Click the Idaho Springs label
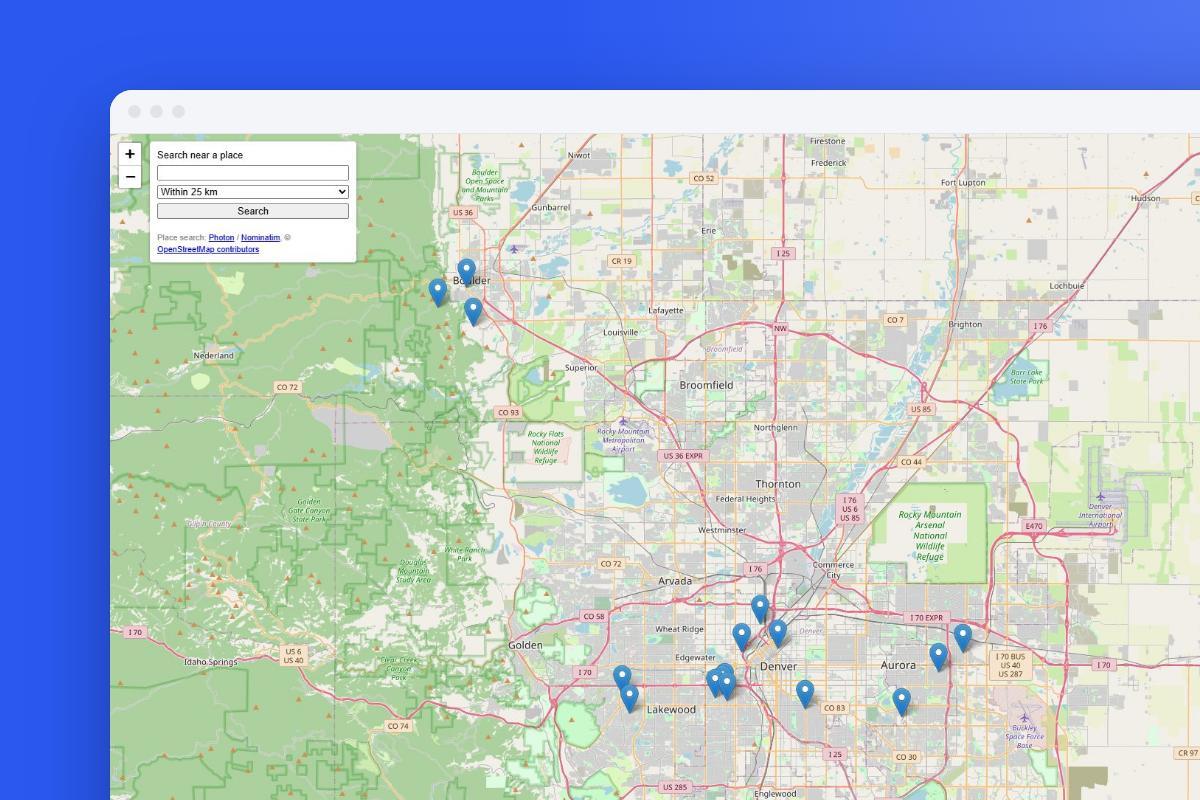 (210, 662)
